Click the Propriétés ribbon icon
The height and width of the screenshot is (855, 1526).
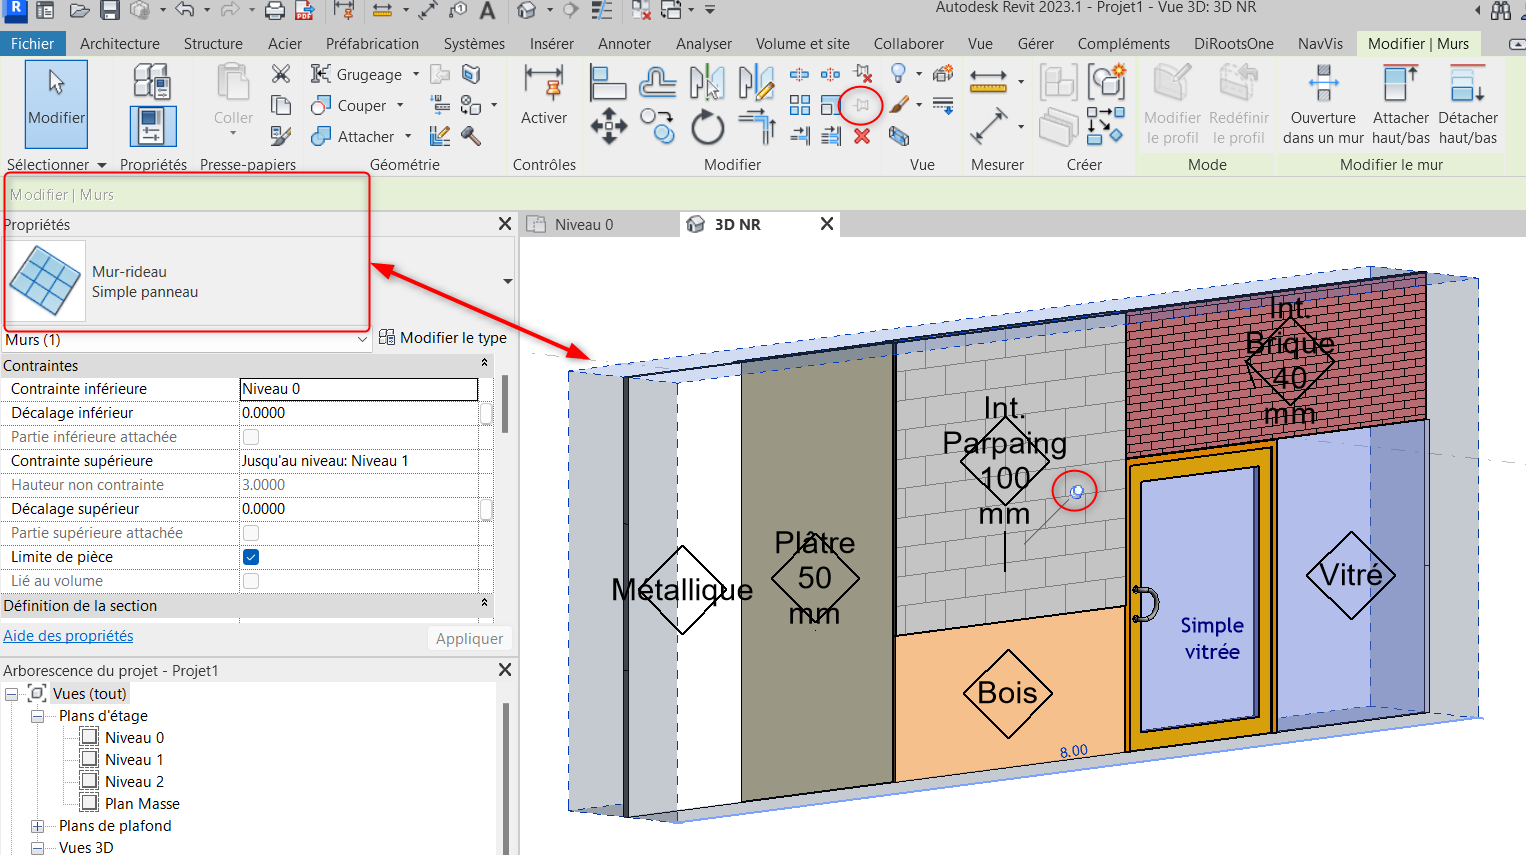point(153,127)
